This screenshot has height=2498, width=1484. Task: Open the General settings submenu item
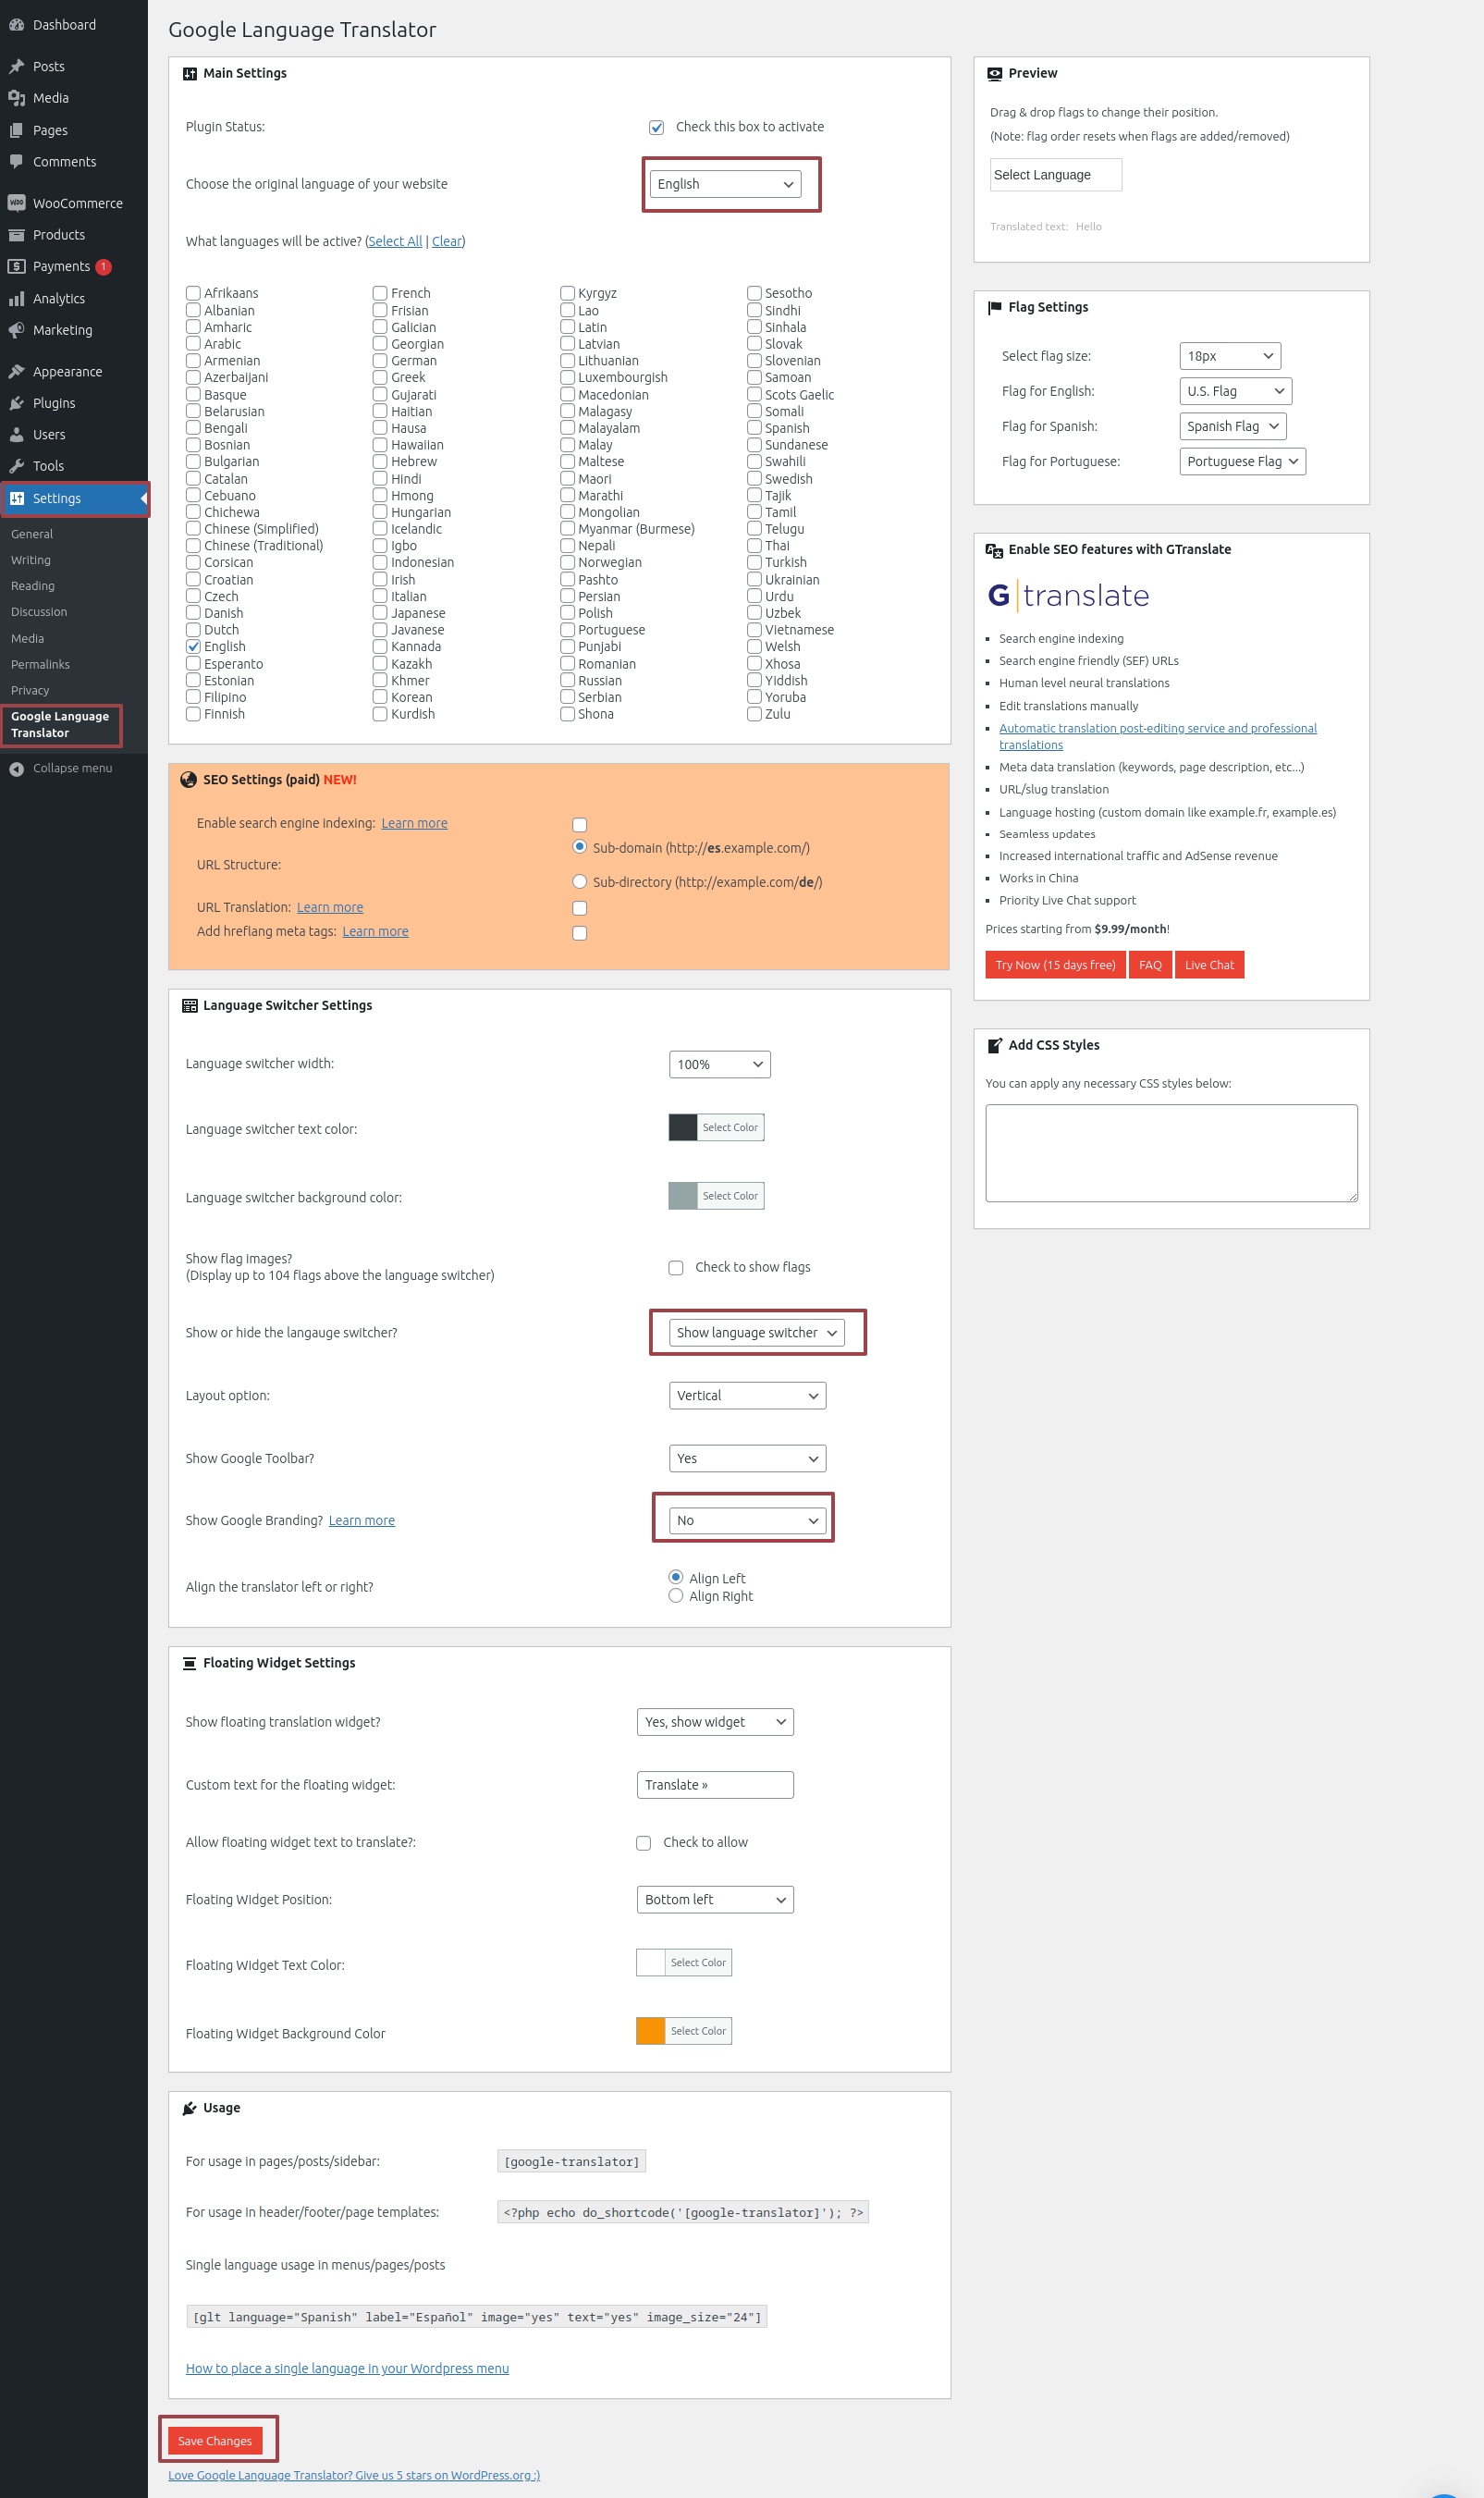(32, 534)
